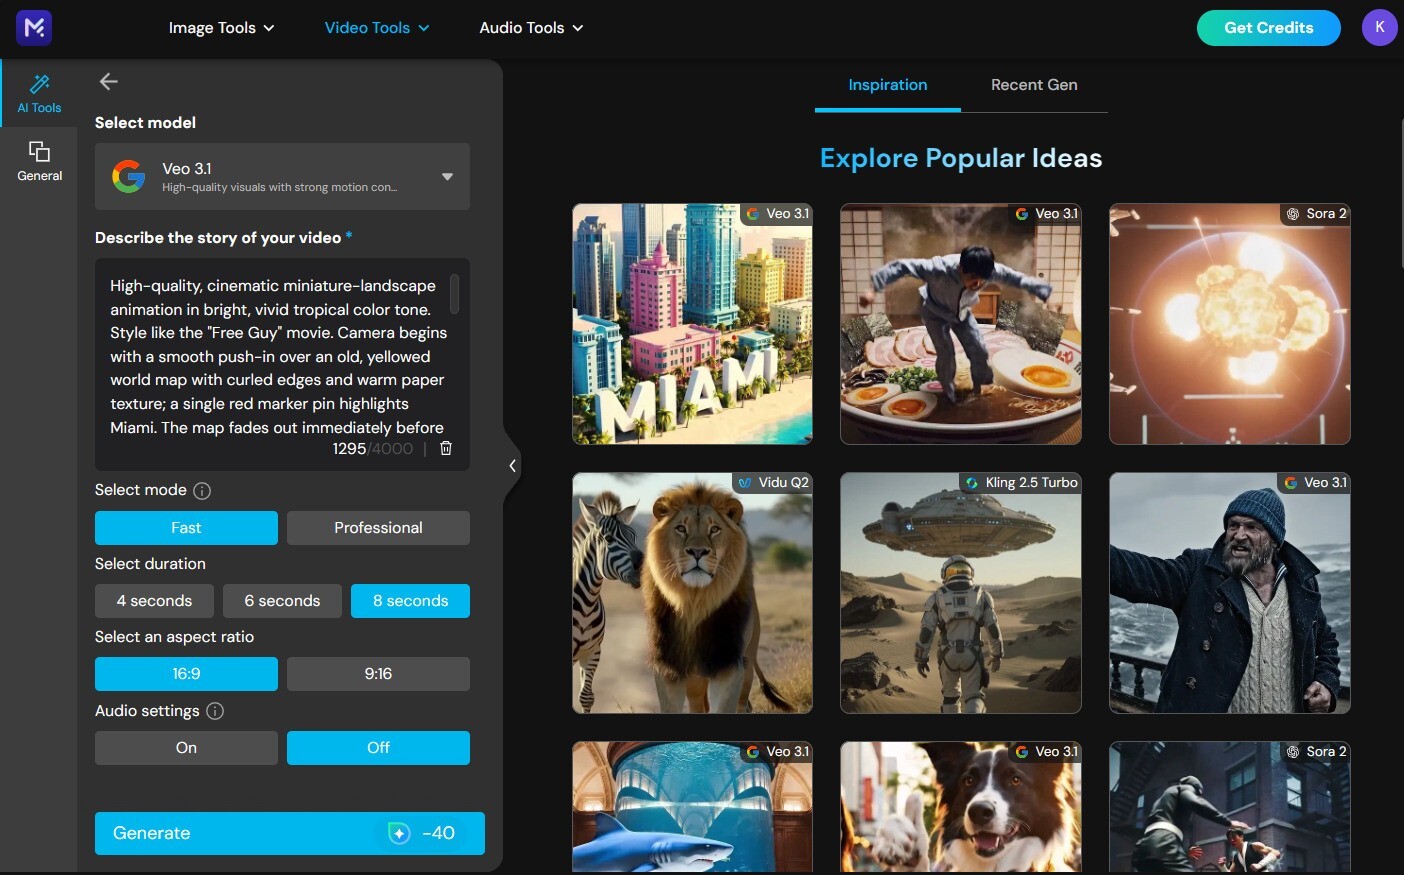Open the lion and zebra Vidu Q2 thumbnail
The height and width of the screenshot is (875, 1404).
[692, 593]
